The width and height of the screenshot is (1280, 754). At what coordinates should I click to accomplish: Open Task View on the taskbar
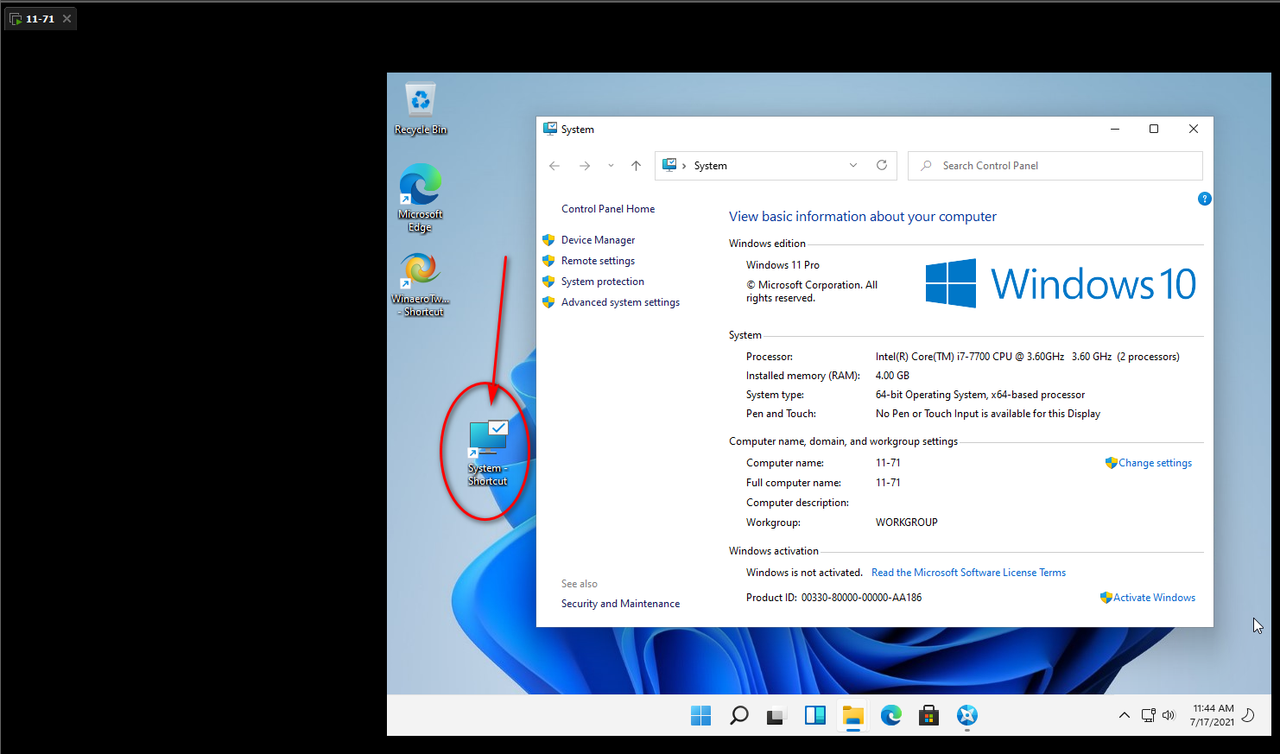tap(777, 715)
